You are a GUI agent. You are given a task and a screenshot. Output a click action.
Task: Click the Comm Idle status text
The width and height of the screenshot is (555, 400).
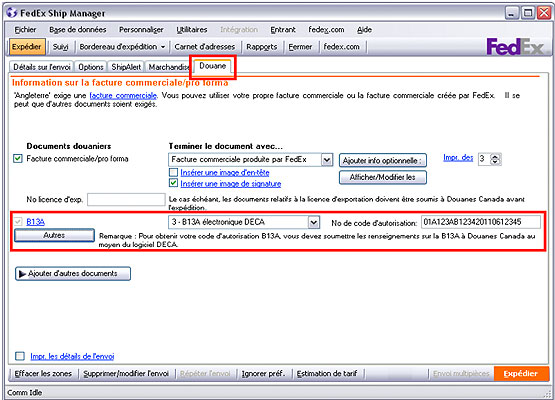coord(24,392)
